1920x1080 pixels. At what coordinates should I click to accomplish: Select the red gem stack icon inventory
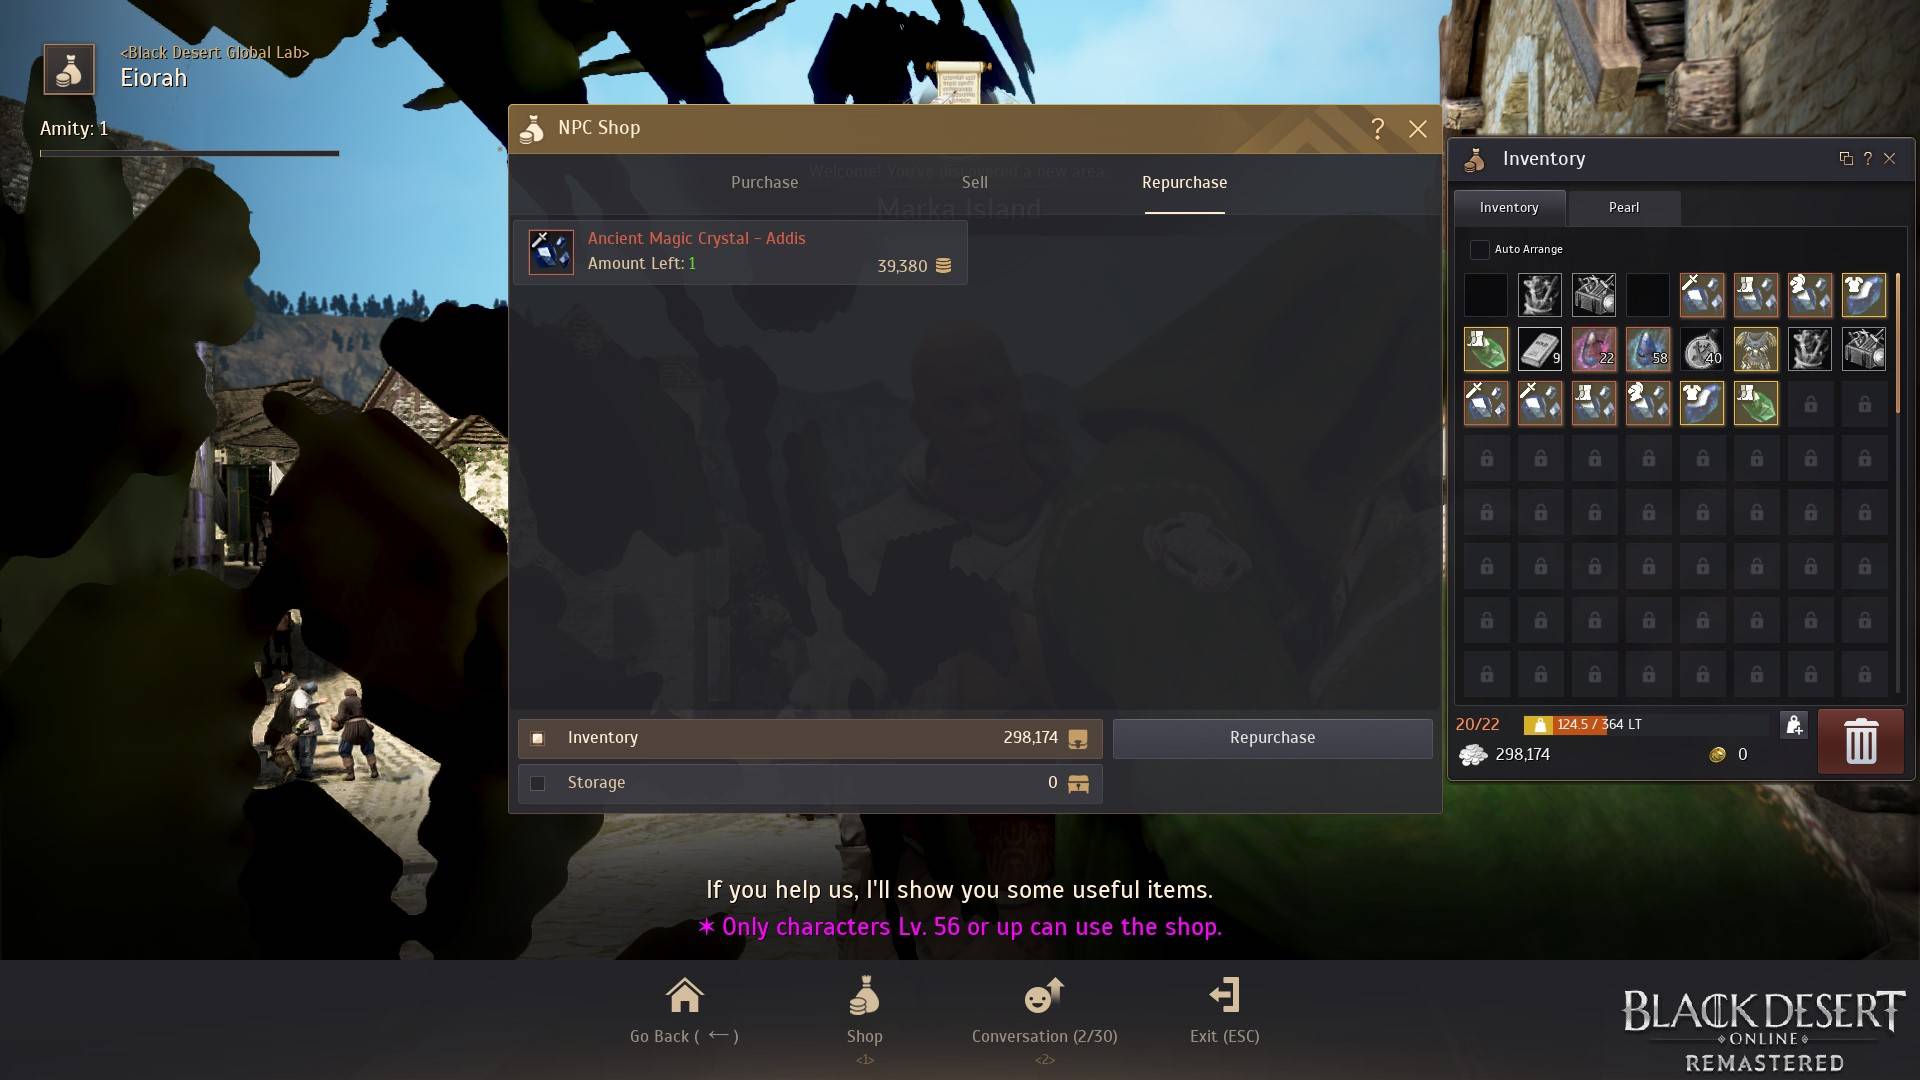1593,348
